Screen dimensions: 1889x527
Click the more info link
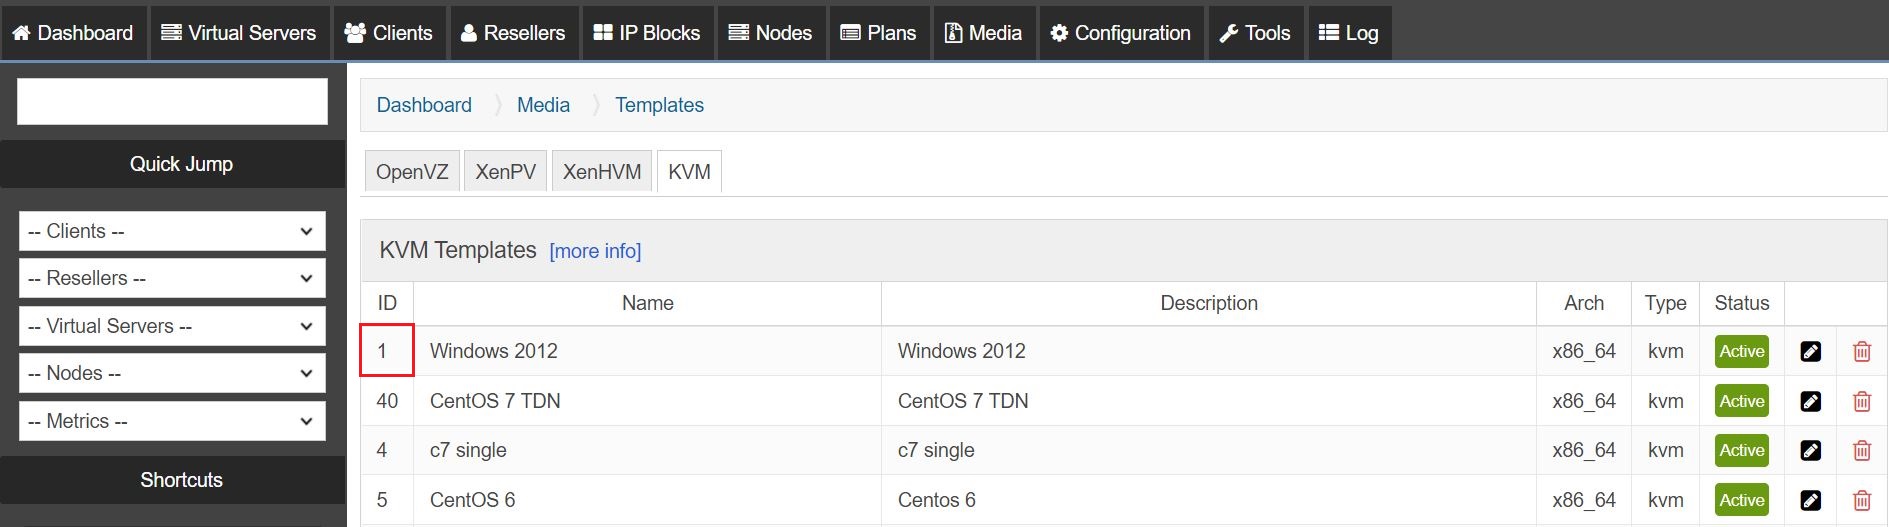[595, 251]
